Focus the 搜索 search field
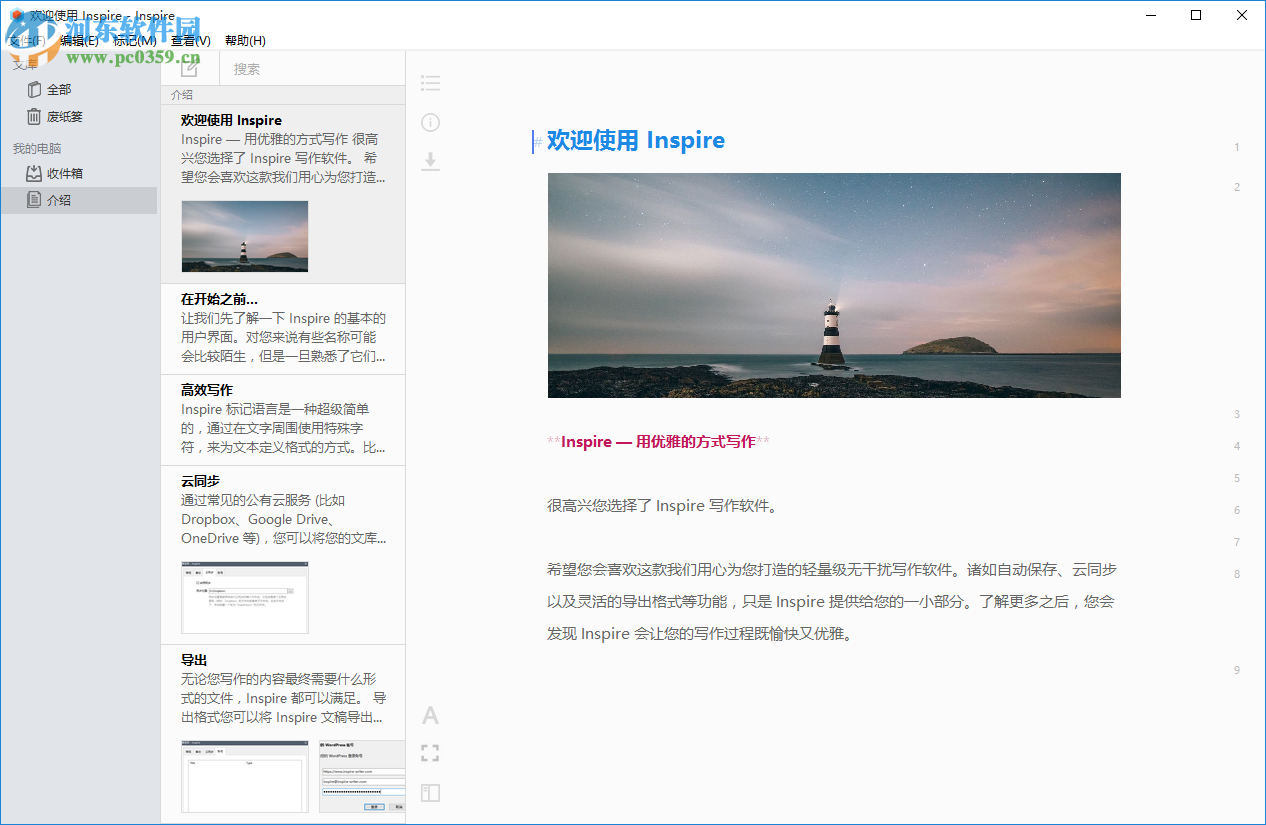Viewport: 1266px width, 825px height. (x=312, y=68)
